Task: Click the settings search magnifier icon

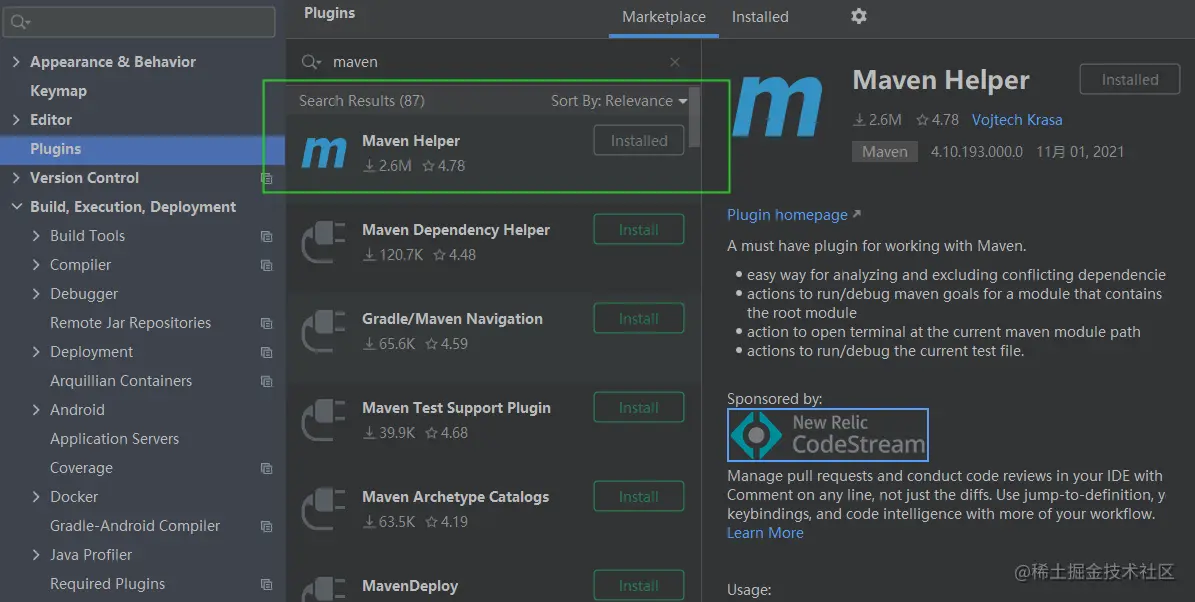Action: (21, 22)
